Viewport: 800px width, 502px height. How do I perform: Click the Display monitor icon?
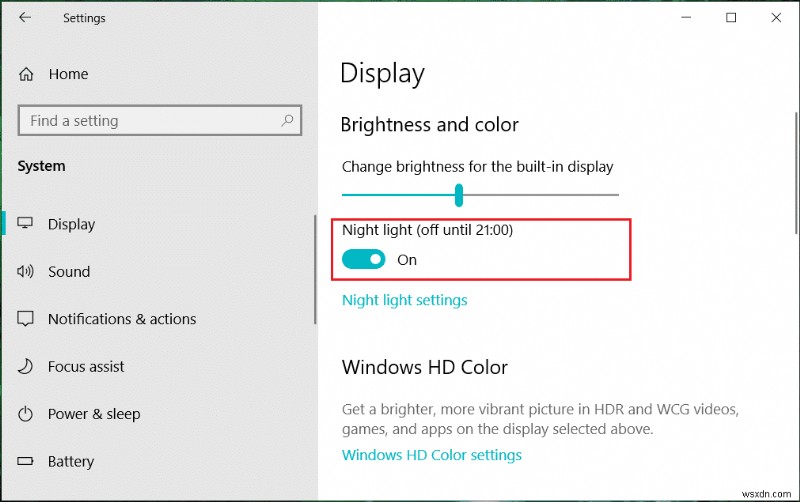26,224
